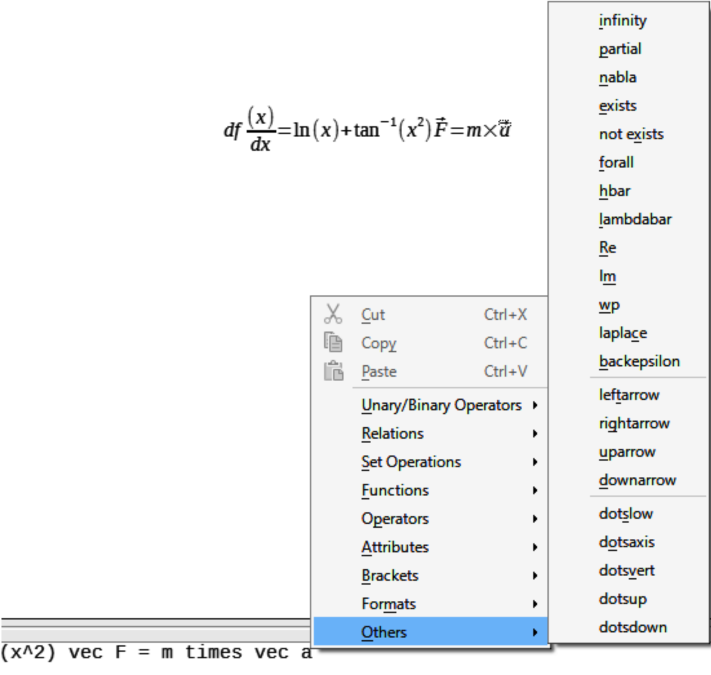Expand the Unary/Binary Operators submenu
711x675 pixels.
pyautogui.click(x=440, y=405)
